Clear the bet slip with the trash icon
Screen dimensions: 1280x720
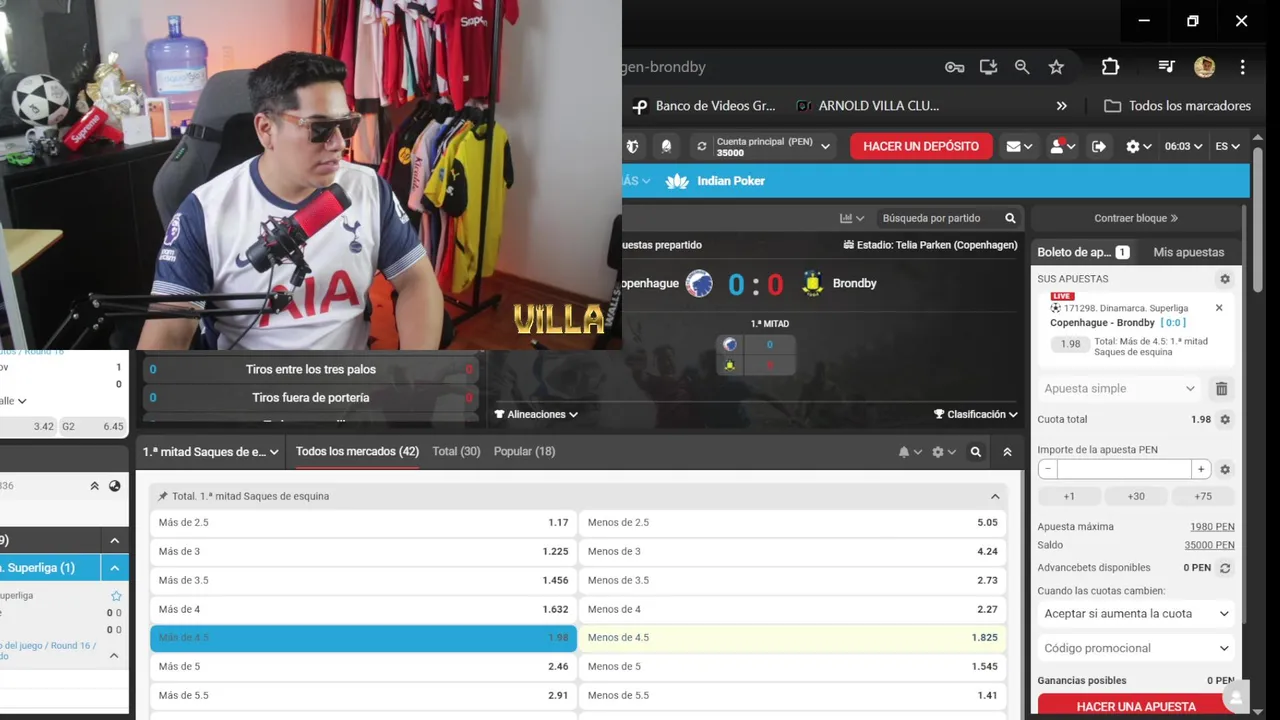pyautogui.click(x=1221, y=389)
